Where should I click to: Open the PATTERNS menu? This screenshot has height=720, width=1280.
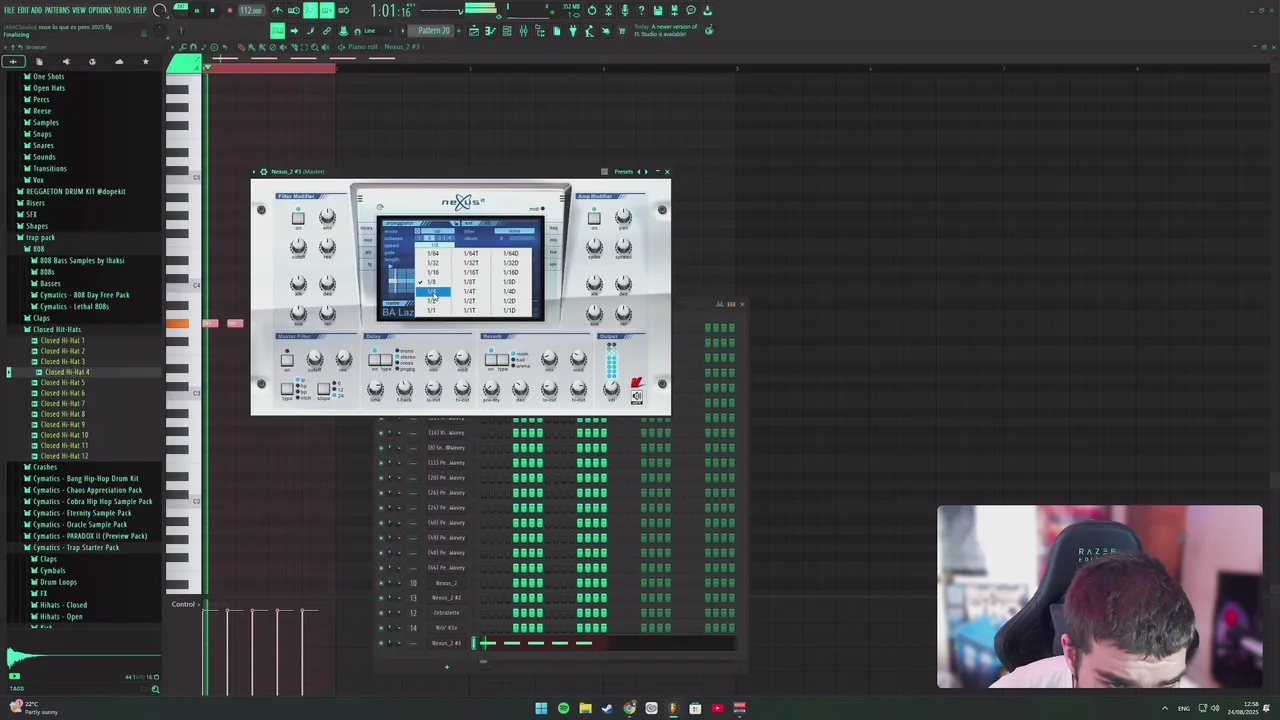point(58,10)
